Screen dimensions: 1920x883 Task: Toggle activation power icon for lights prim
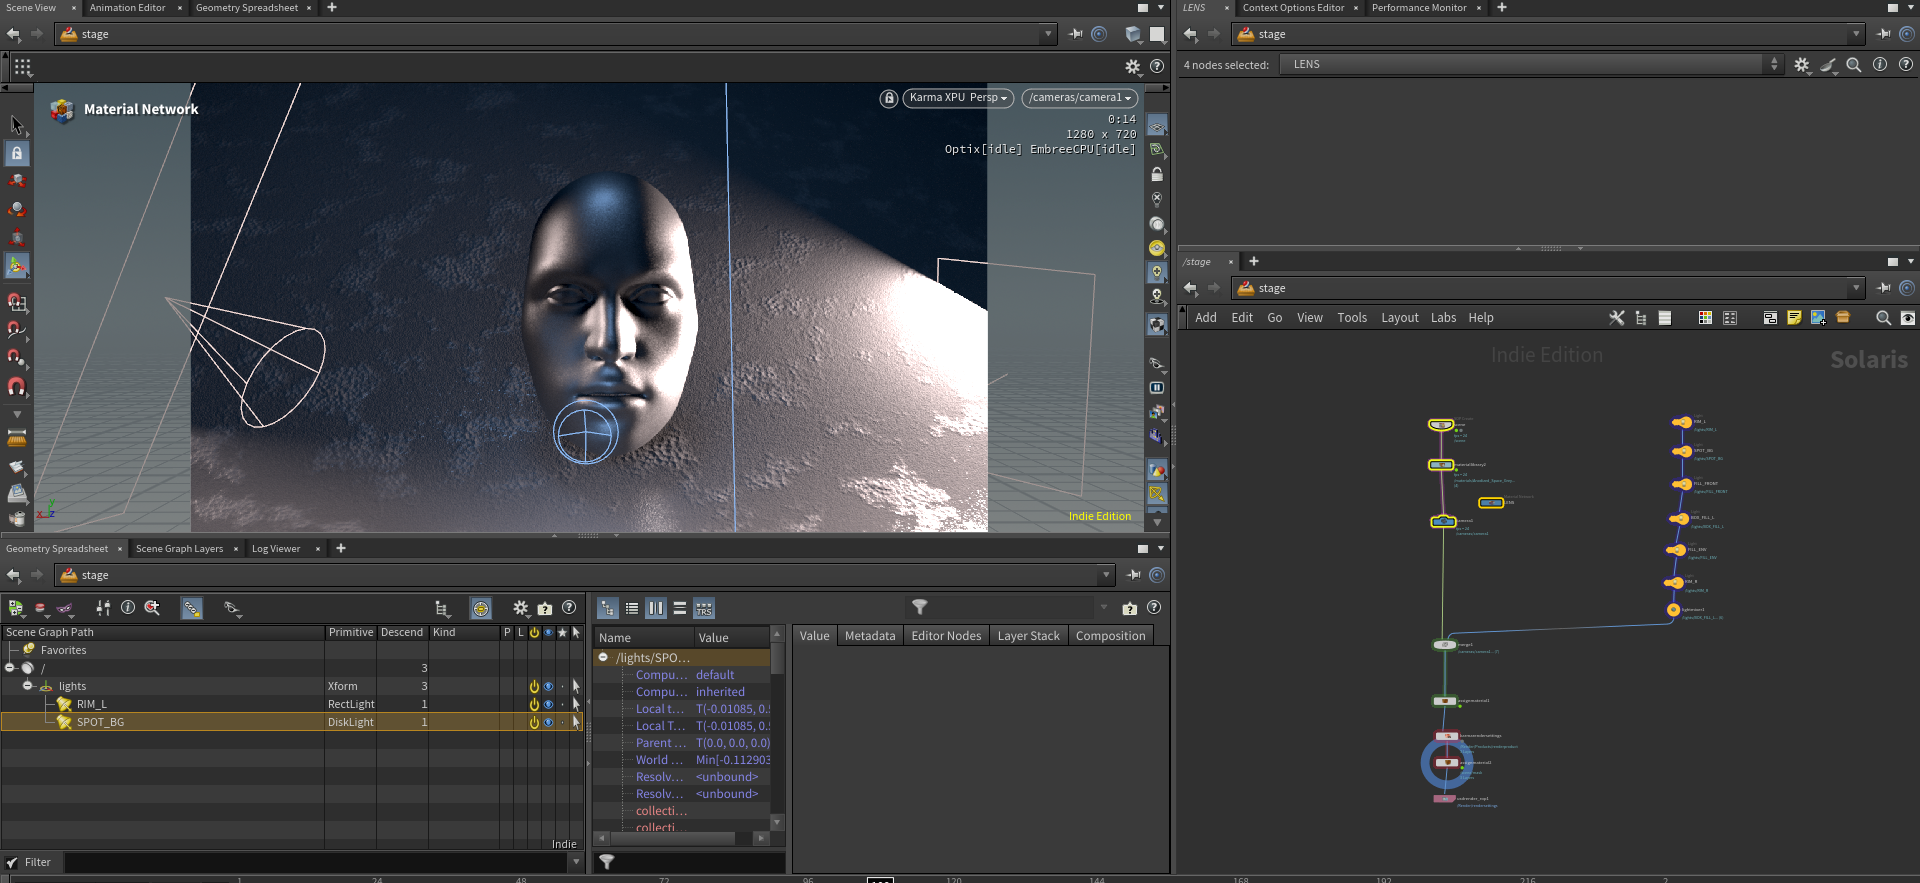point(534,686)
